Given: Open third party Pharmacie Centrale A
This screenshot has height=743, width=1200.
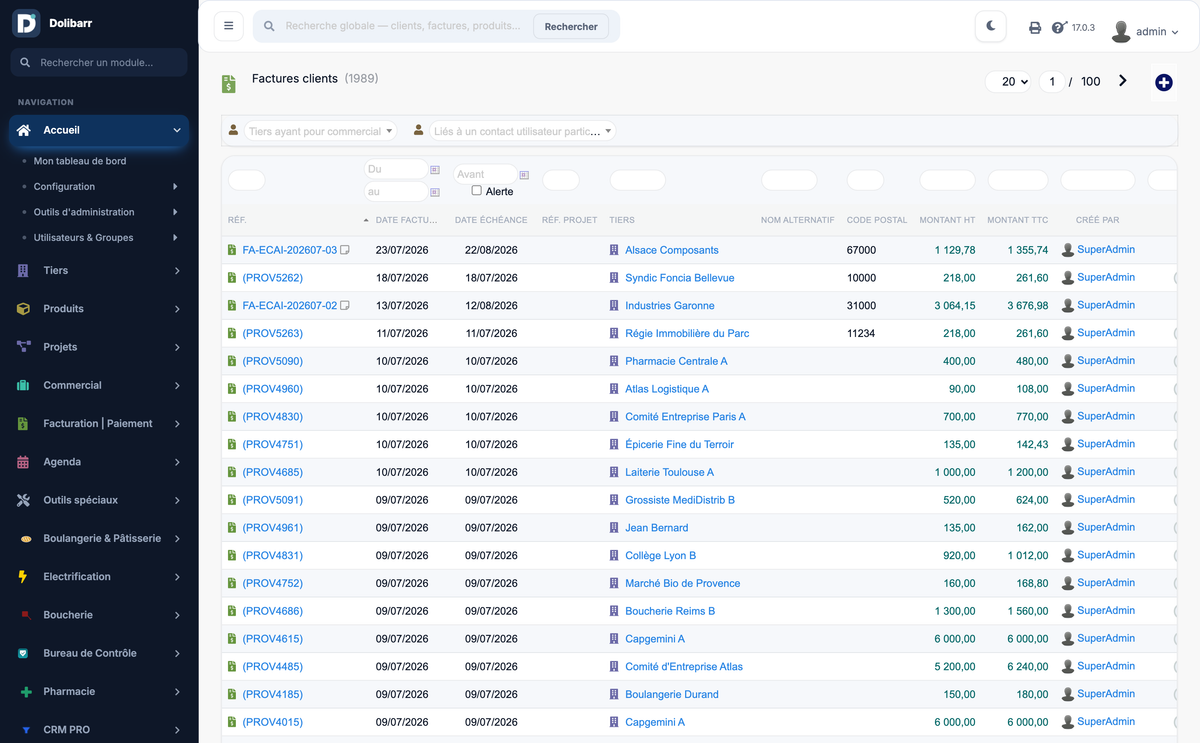Looking at the screenshot, I should pos(676,361).
